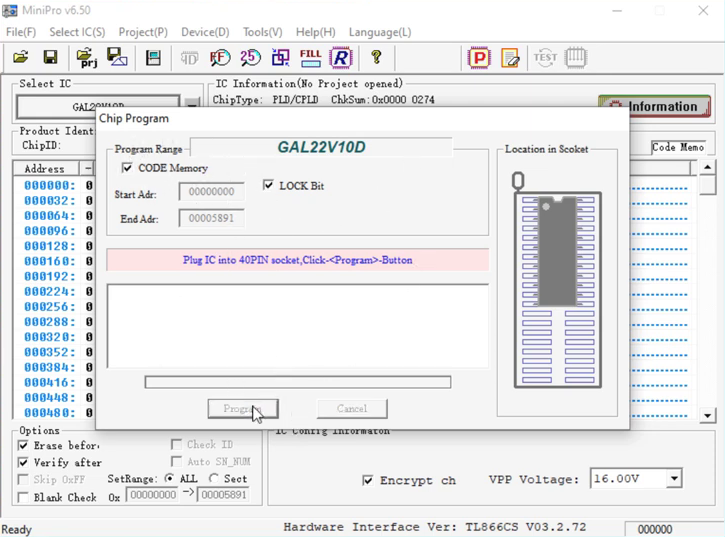725x537 pixels.
Task: Select the Sect radio button
Action: (214, 479)
